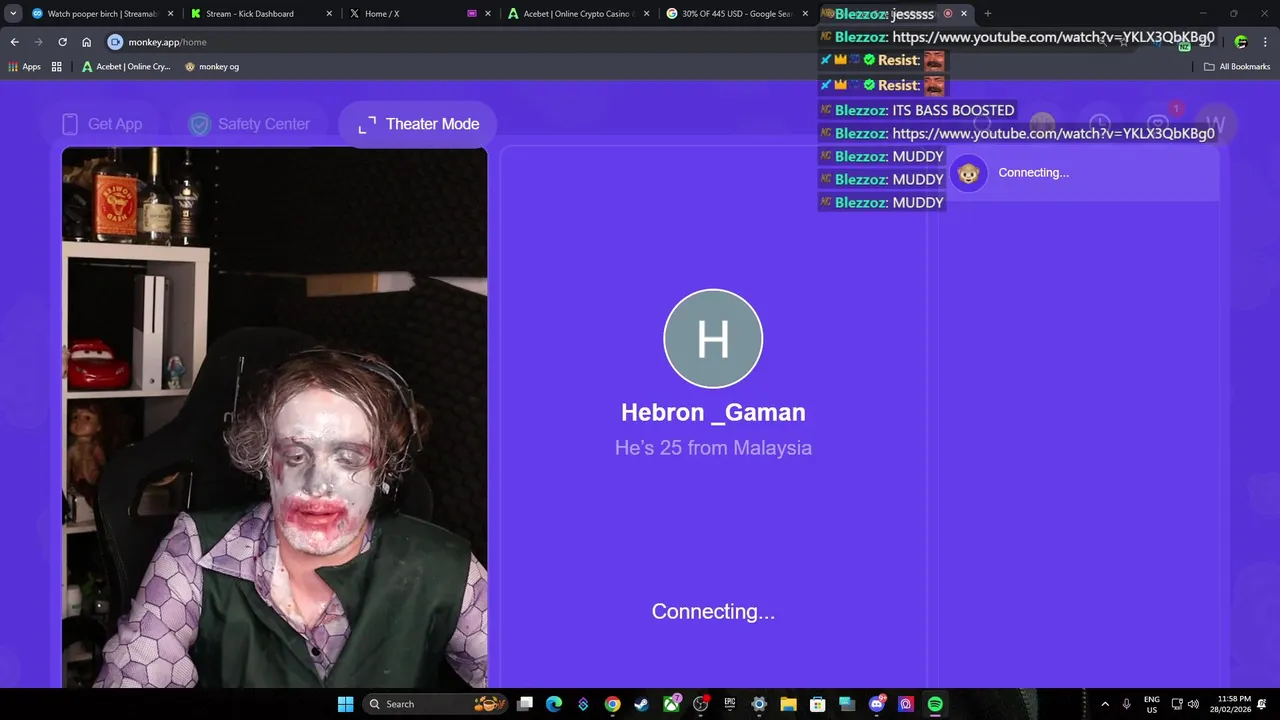Open File Explorer from taskbar
Viewport: 1280px width, 720px height.
coord(788,704)
